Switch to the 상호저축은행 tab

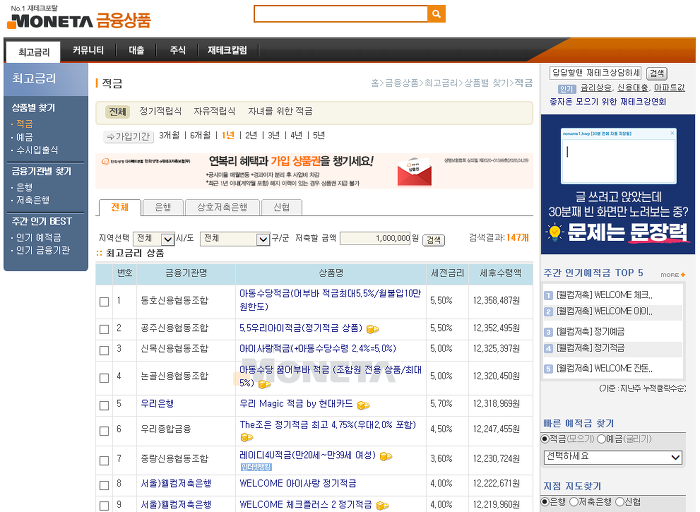pos(222,207)
